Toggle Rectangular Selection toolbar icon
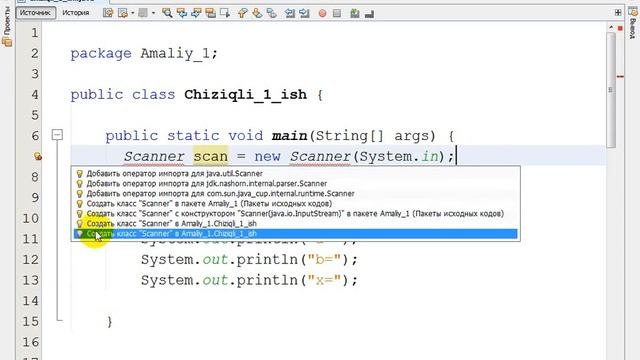The image size is (640, 360). [225, 13]
